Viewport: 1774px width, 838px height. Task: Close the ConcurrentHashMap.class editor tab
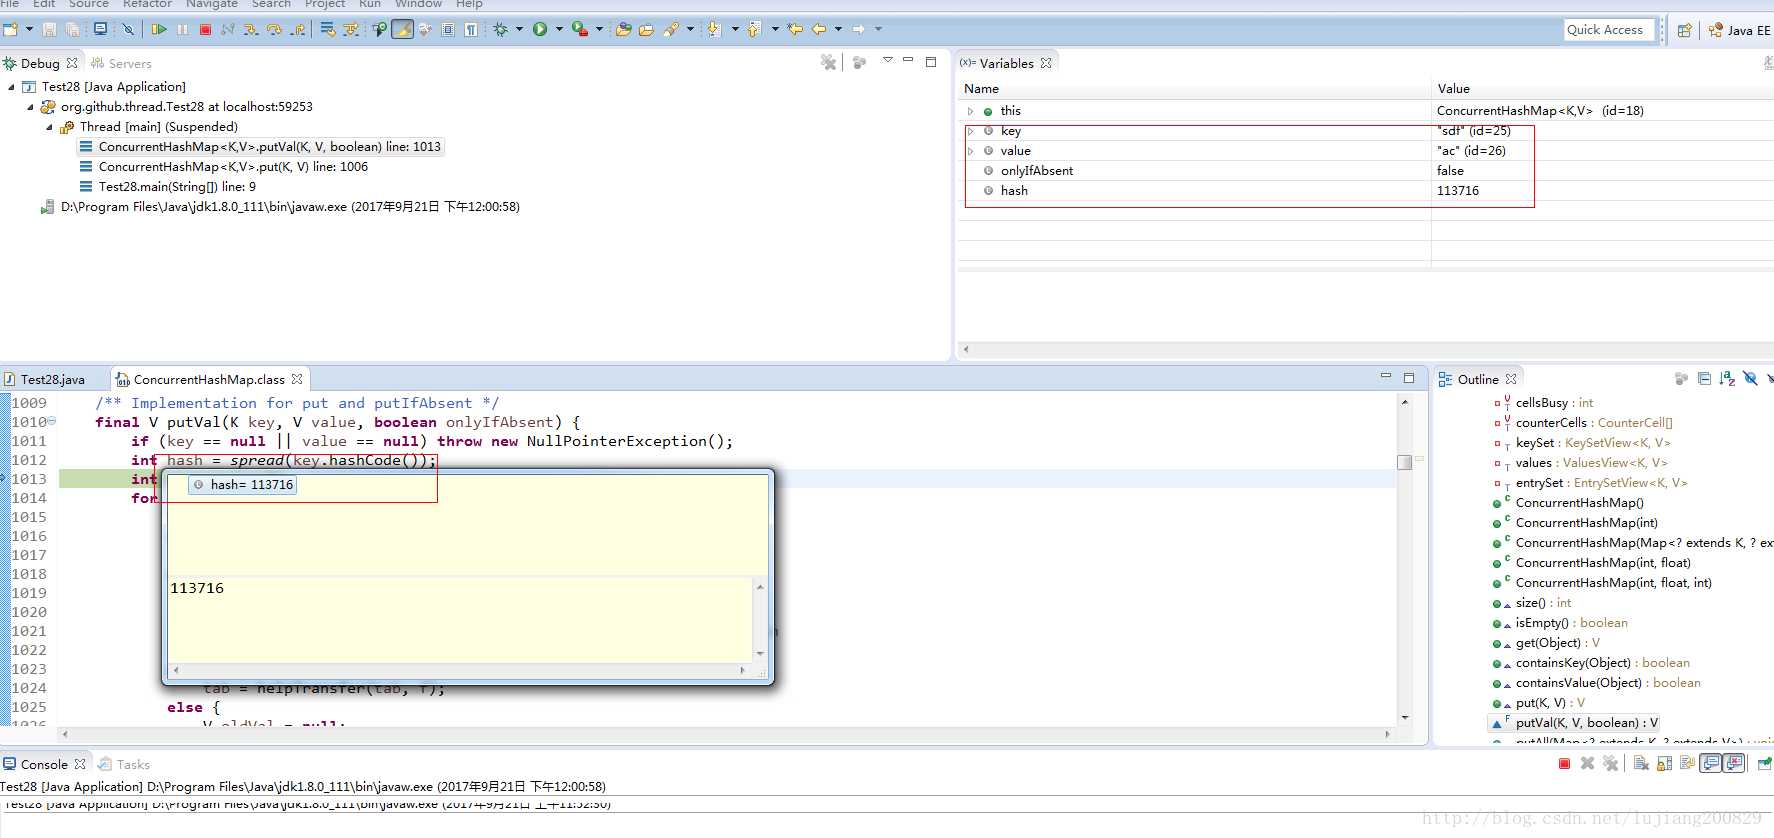(297, 380)
